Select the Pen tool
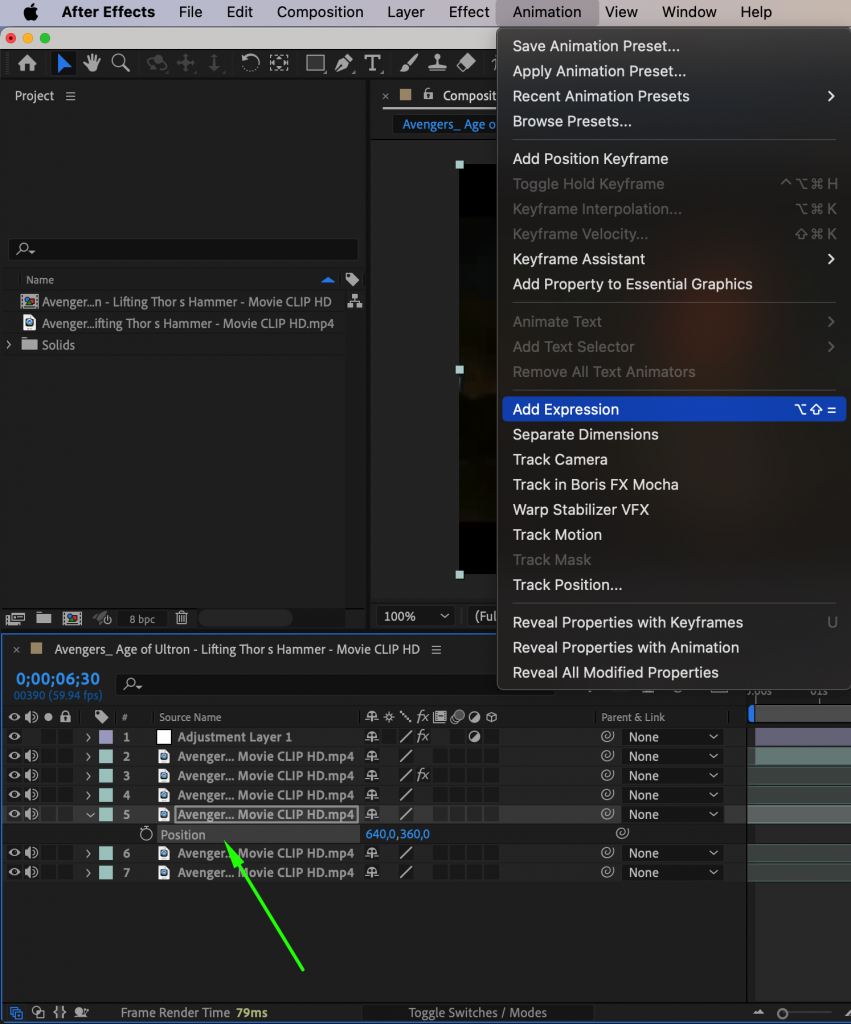This screenshot has width=851, height=1024. (344, 63)
